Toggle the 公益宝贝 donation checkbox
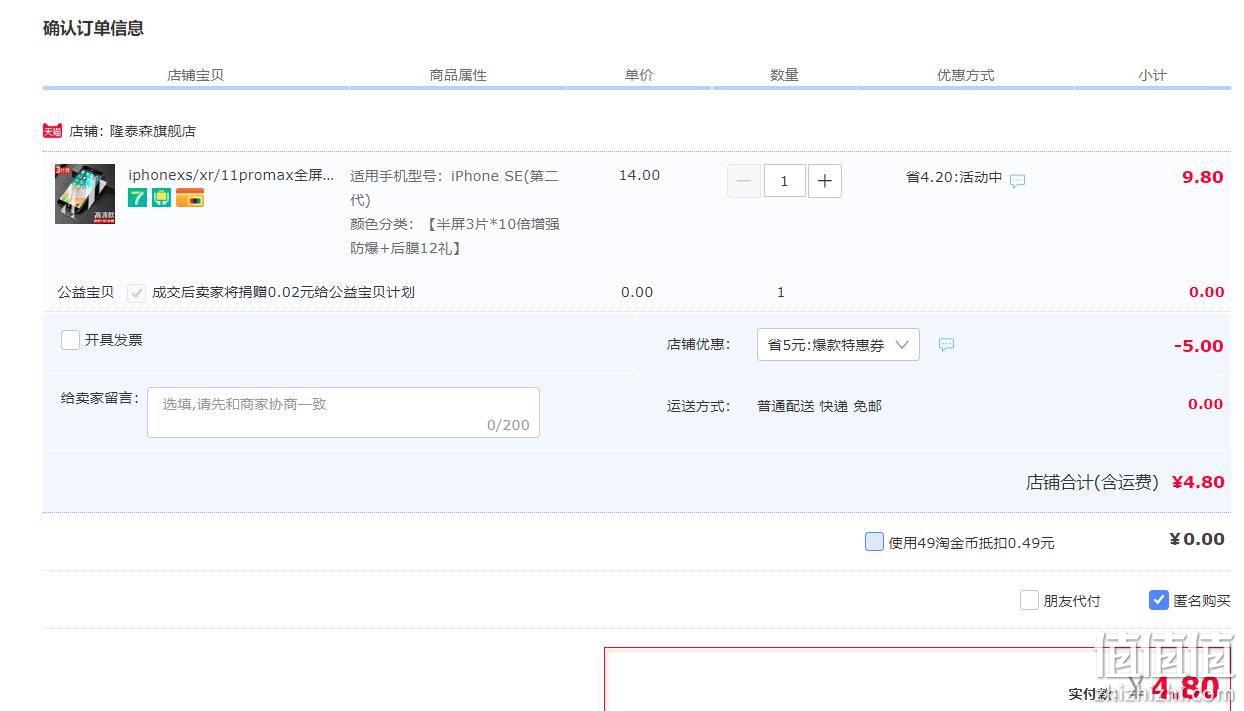This screenshot has width=1244, height=711. (136, 293)
